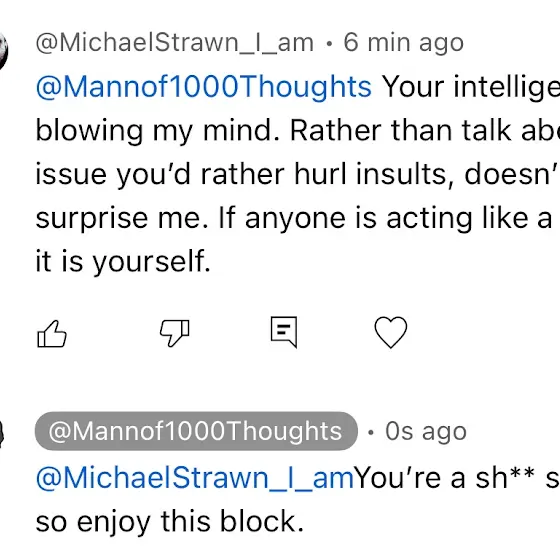Click the "Your intellige" comment text
The image size is (560, 560).
[471, 87]
